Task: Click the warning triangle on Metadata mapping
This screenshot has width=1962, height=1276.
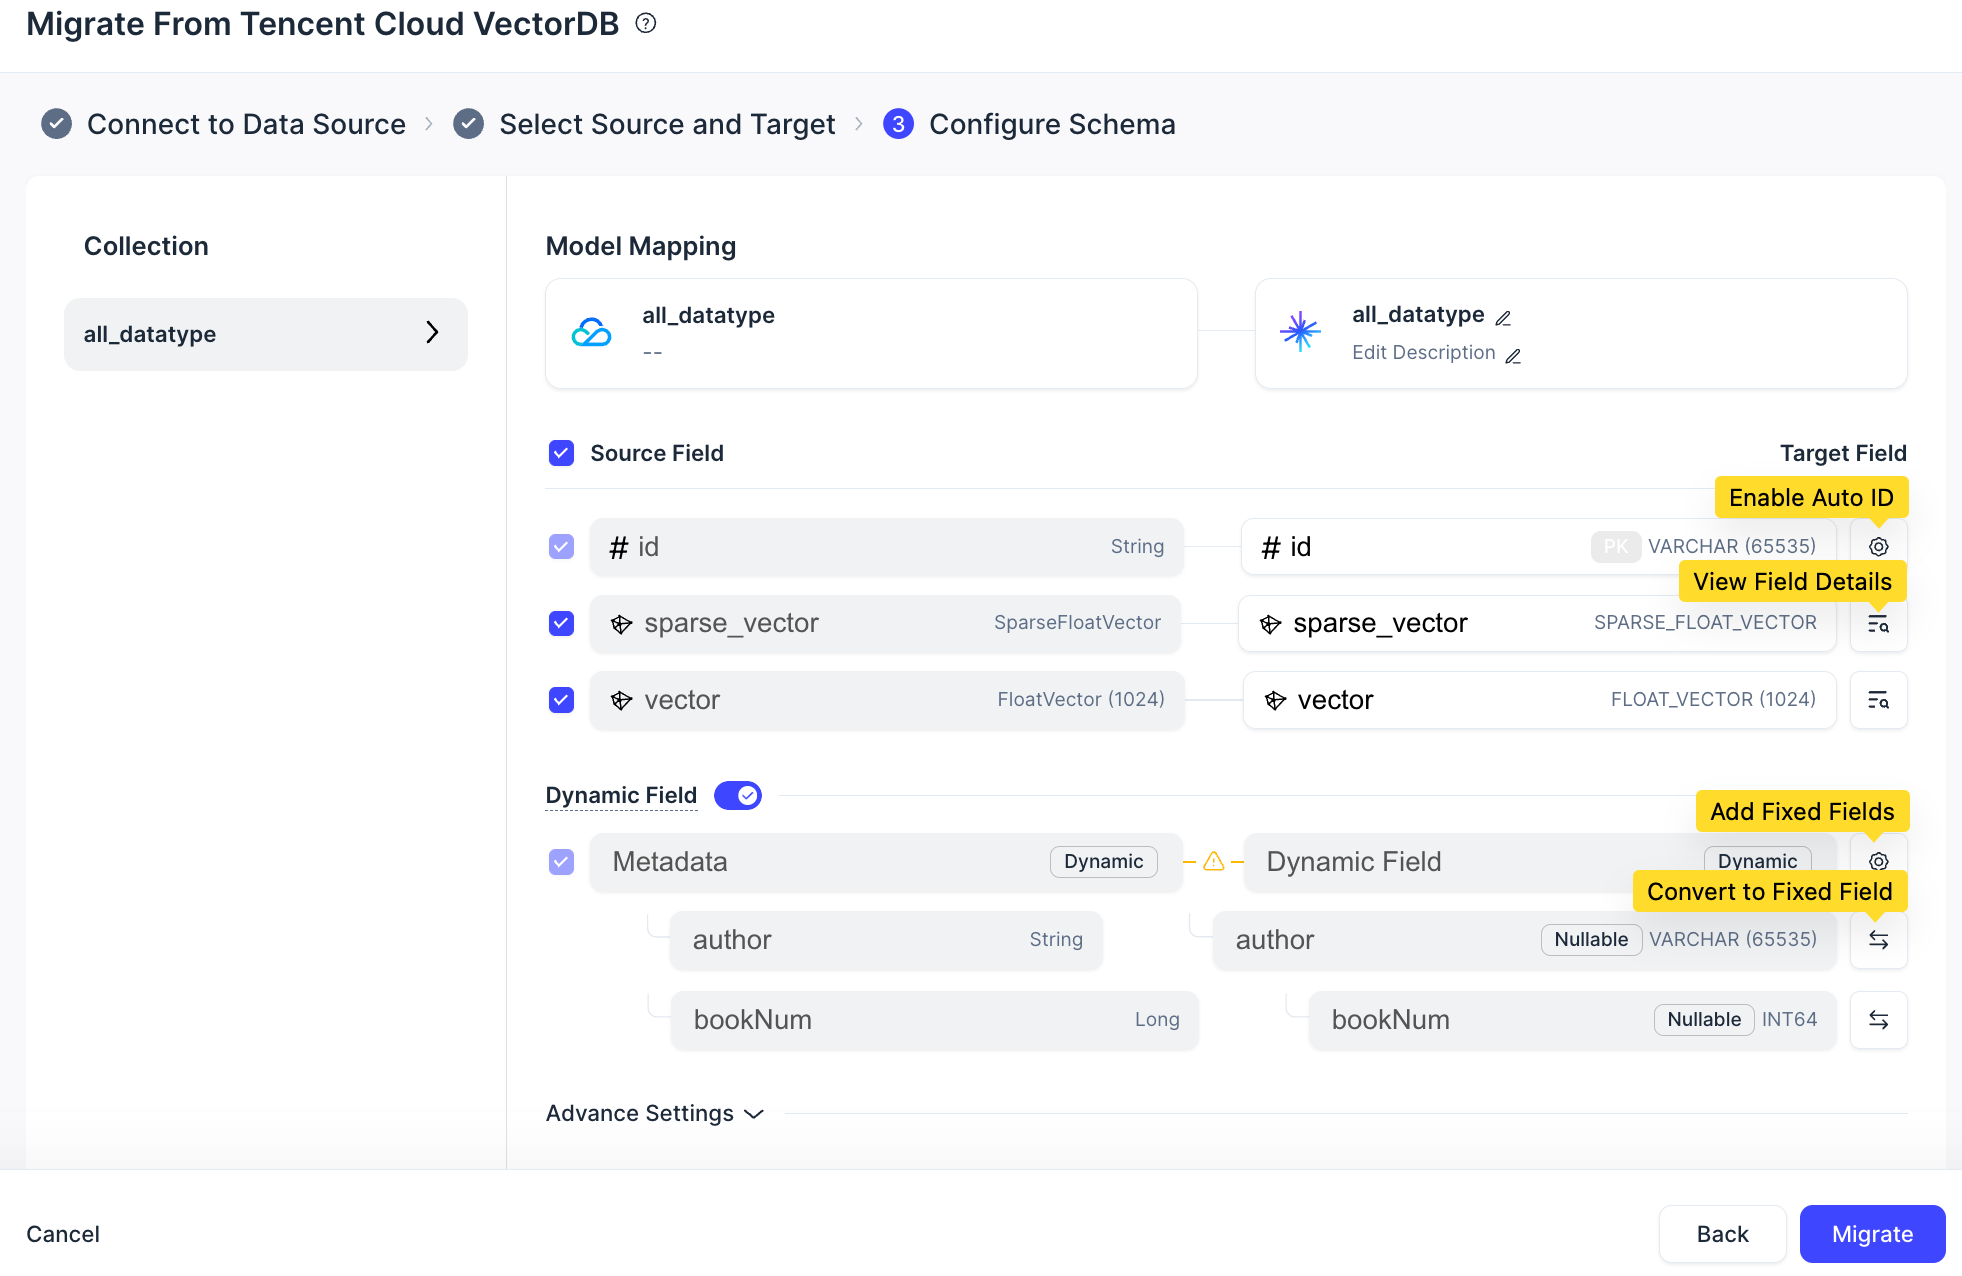Action: (1213, 861)
